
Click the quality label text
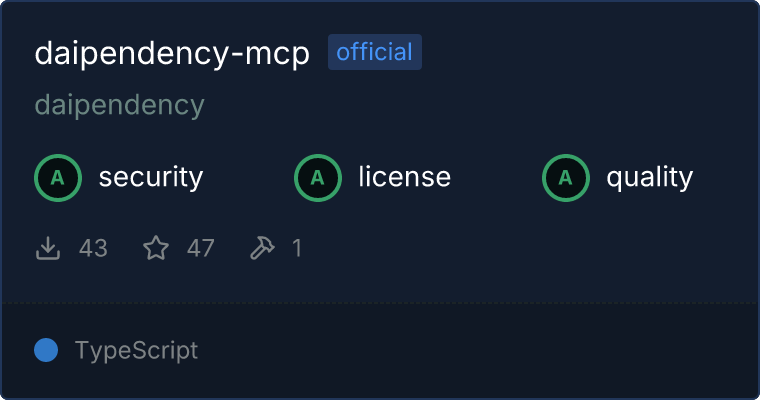point(650,178)
